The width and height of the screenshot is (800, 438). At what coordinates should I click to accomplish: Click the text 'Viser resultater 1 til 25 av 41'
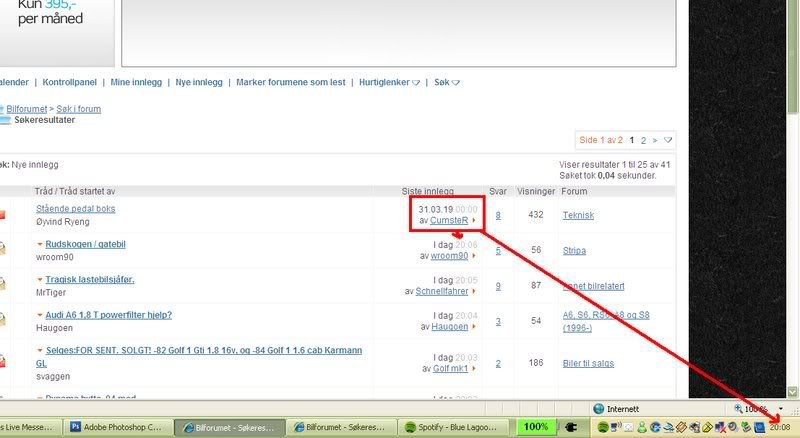(x=614, y=165)
